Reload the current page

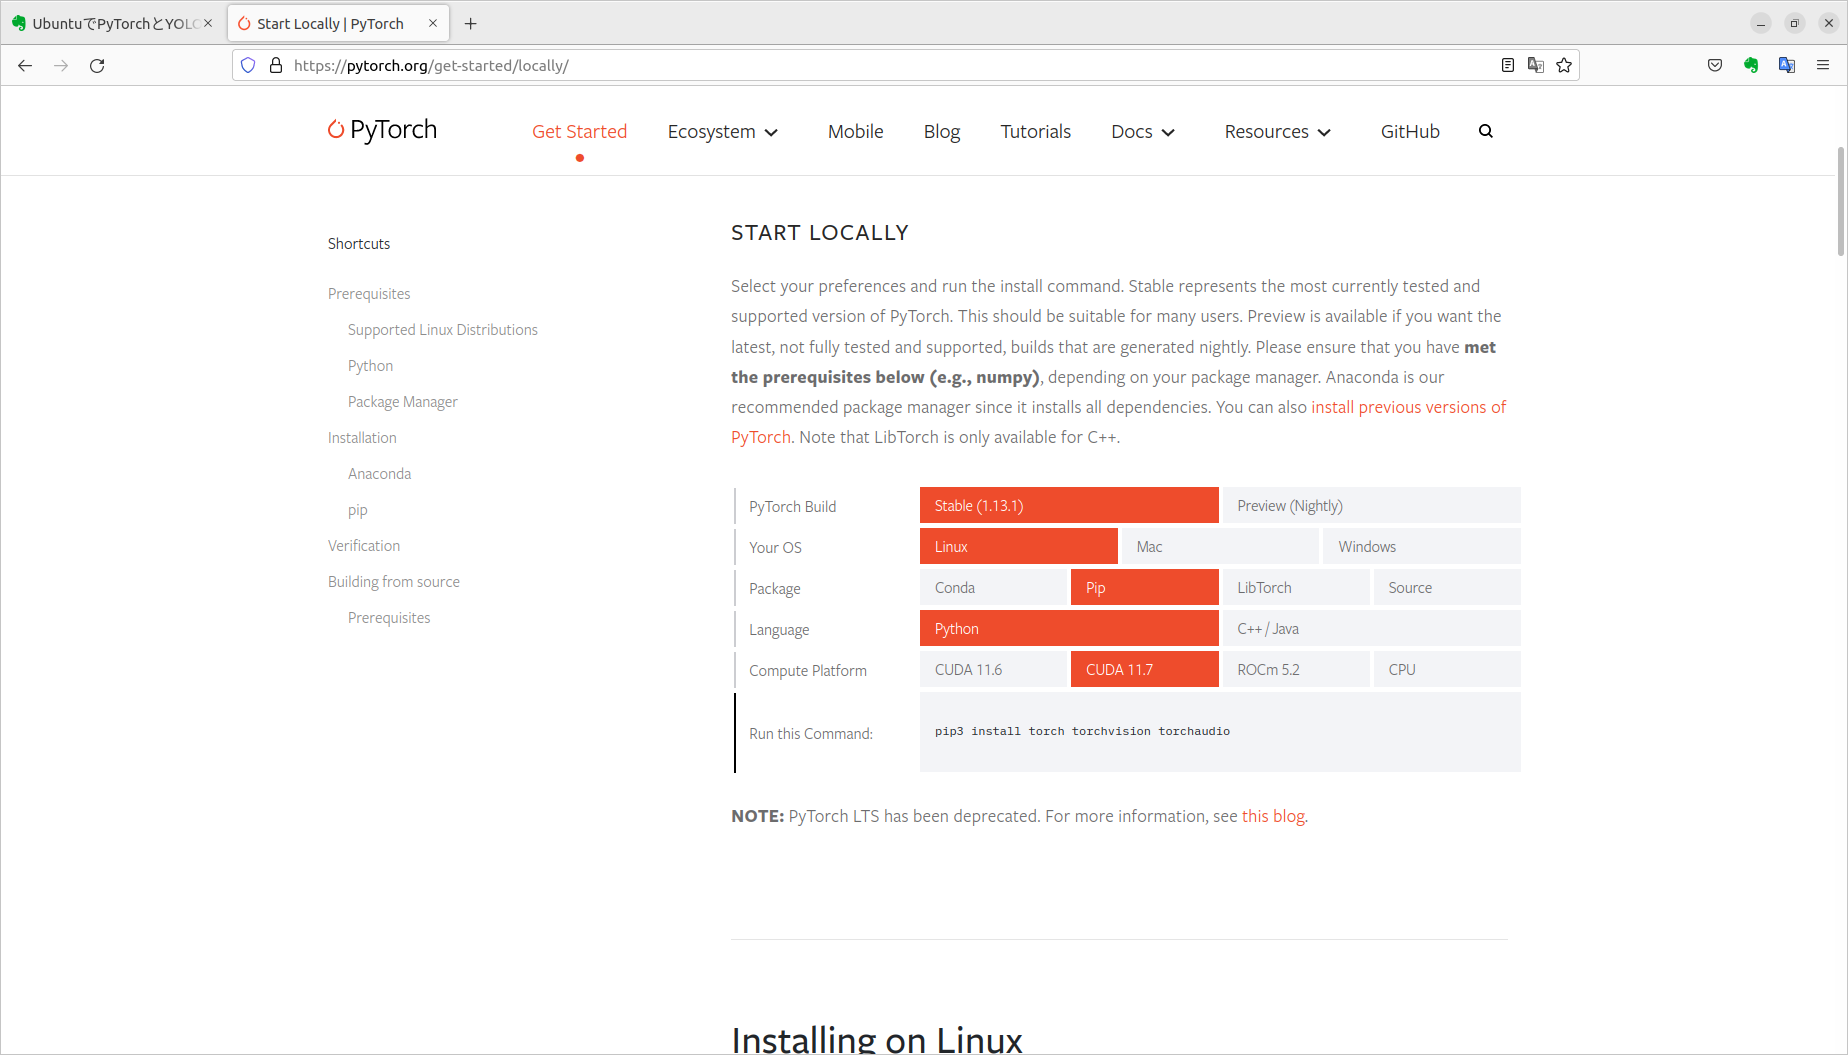pos(97,65)
